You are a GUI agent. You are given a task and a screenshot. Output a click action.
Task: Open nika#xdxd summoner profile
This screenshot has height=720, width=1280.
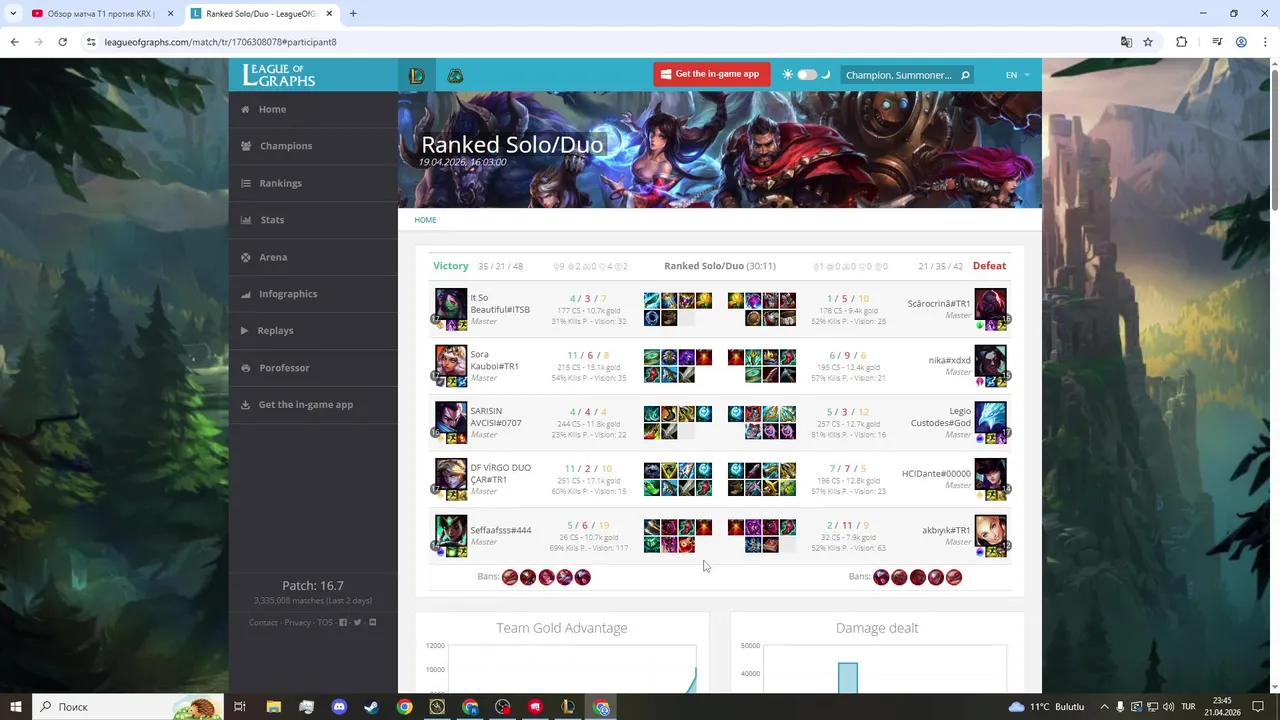(x=950, y=360)
